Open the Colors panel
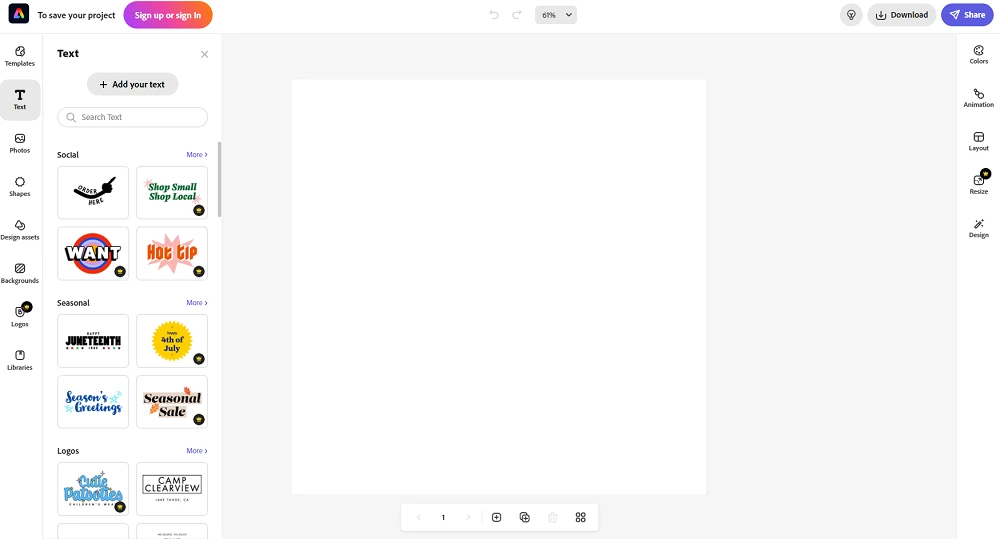The image size is (1000, 539). (x=978, y=54)
